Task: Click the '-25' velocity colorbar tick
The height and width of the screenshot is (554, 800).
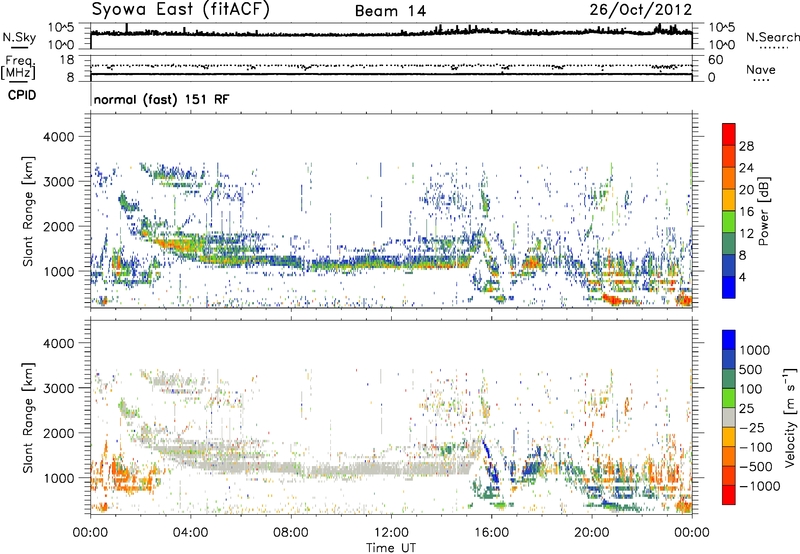Action: [x=751, y=427]
